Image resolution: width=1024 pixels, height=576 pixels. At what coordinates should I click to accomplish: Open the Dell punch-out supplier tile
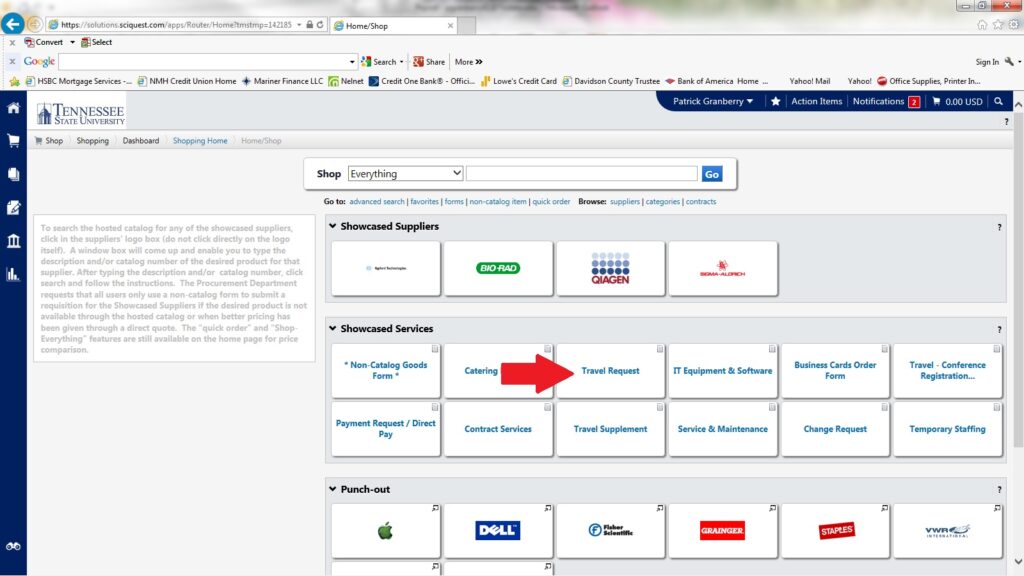click(497, 531)
